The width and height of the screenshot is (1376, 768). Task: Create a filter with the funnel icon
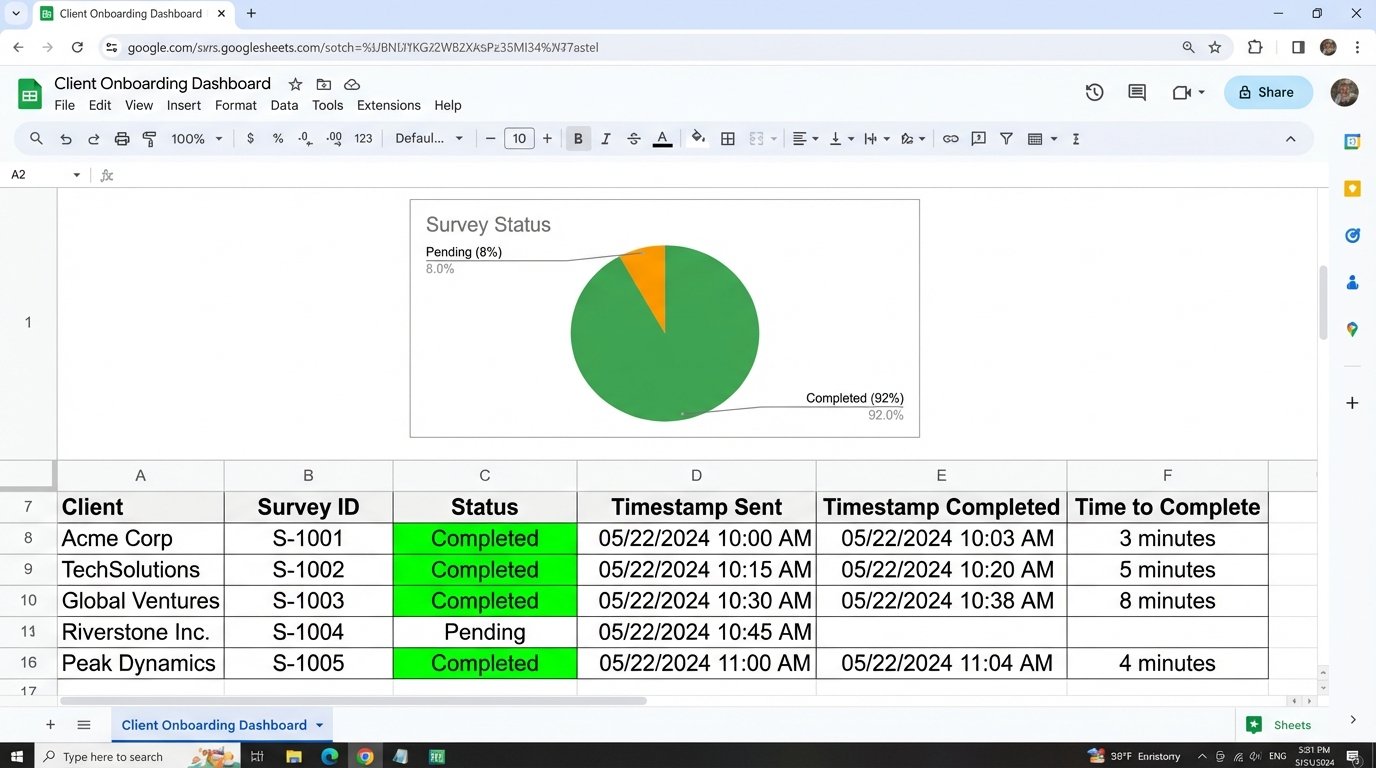click(1006, 138)
